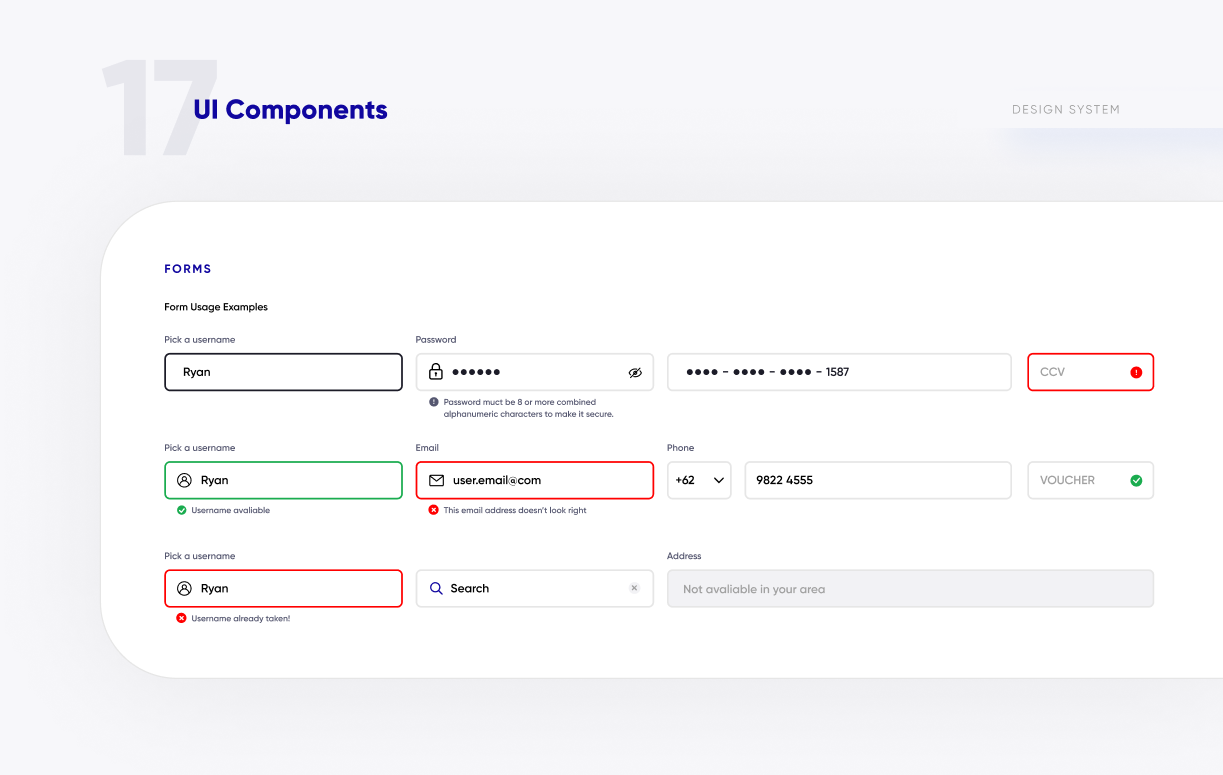Click 'Form Usage Examples' text

click(x=216, y=307)
